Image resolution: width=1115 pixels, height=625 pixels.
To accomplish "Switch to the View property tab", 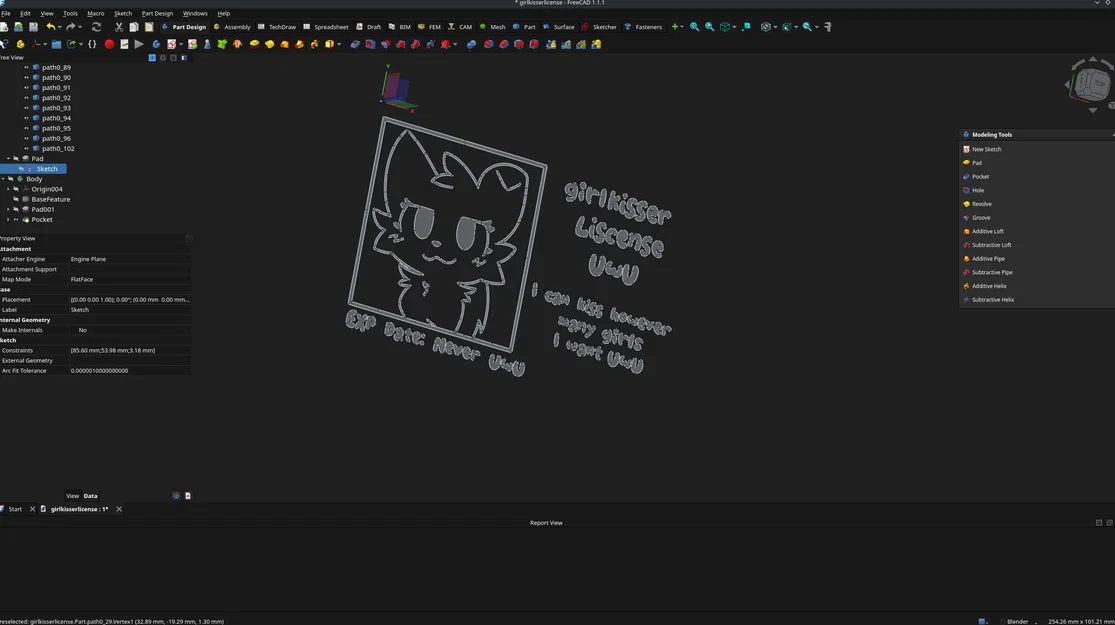I will click(73, 496).
